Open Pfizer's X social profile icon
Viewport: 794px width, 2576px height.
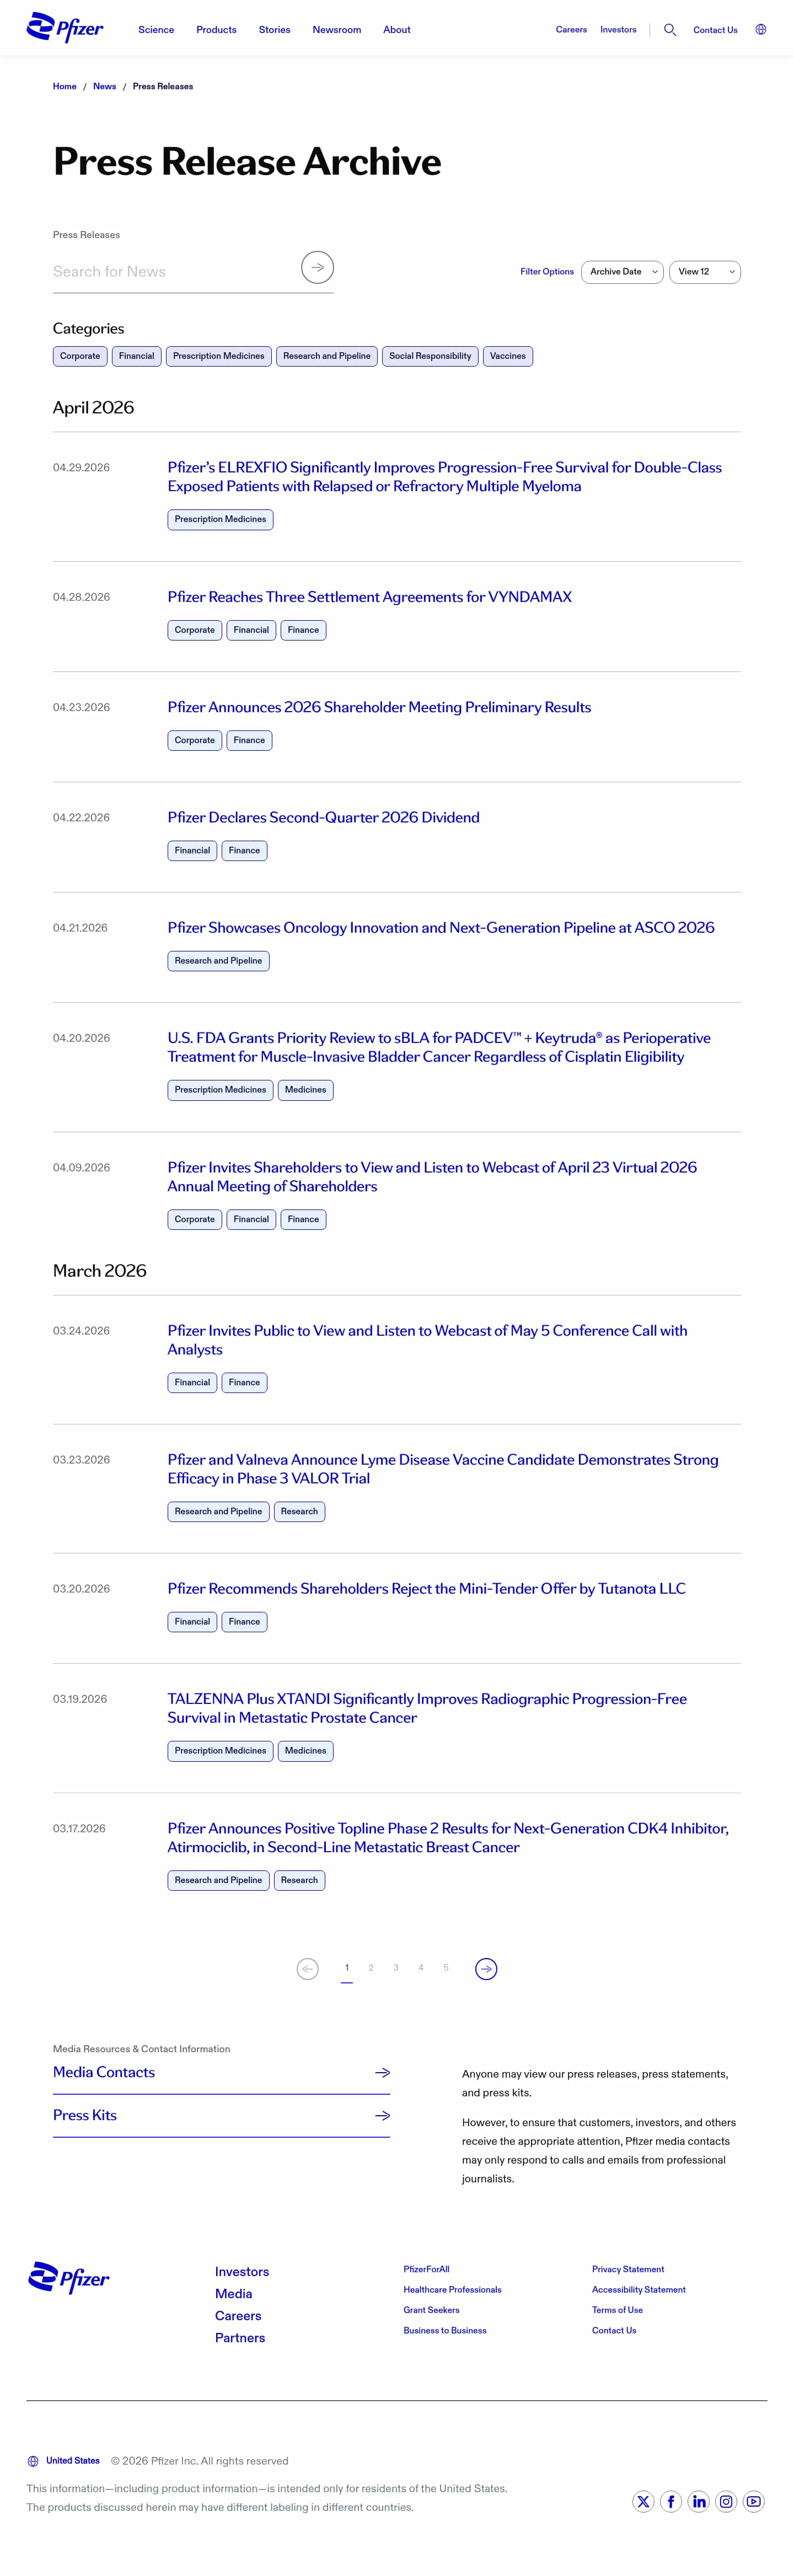[x=643, y=2501]
